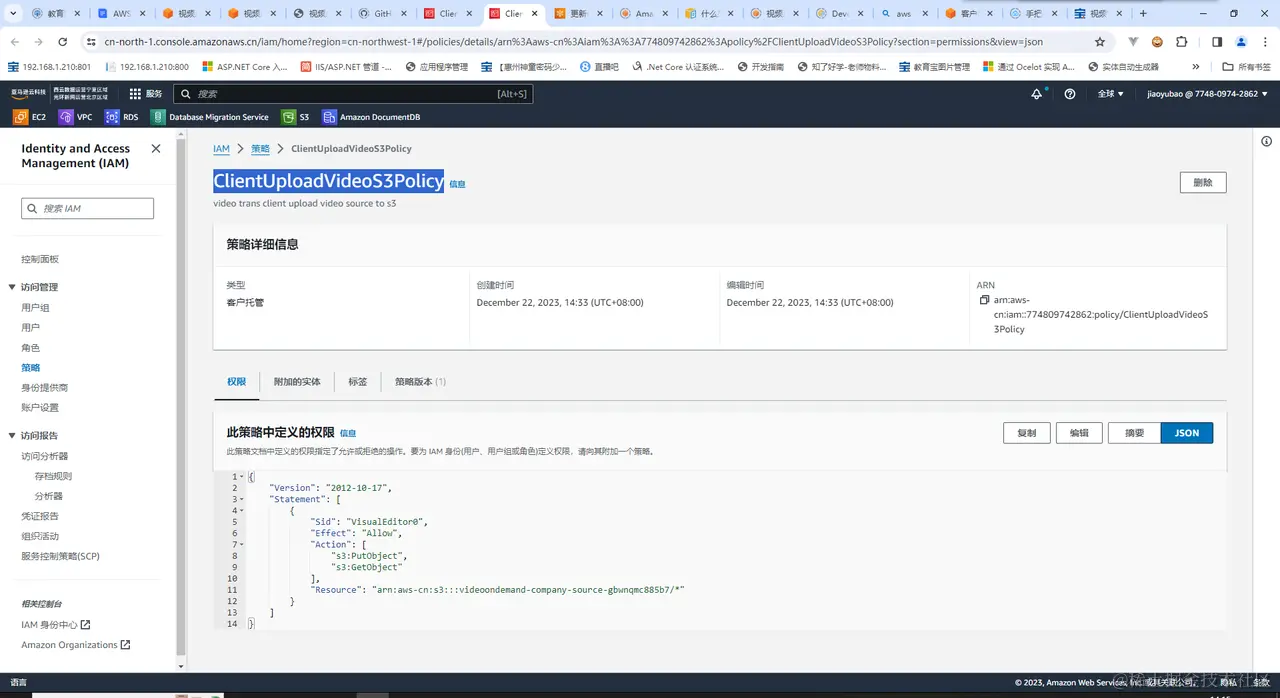
Task: Select the AWS browser tab
Action: click(122, 14)
